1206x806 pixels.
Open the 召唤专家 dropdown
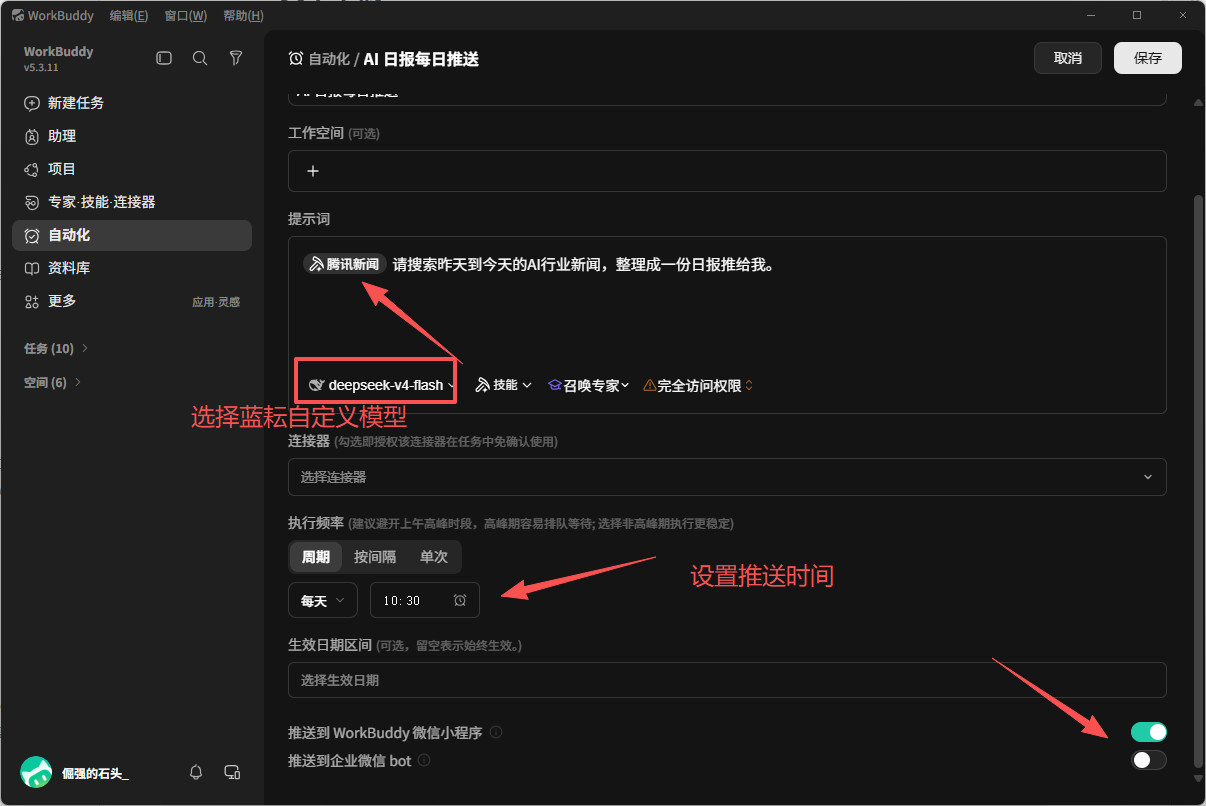coord(588,385)
